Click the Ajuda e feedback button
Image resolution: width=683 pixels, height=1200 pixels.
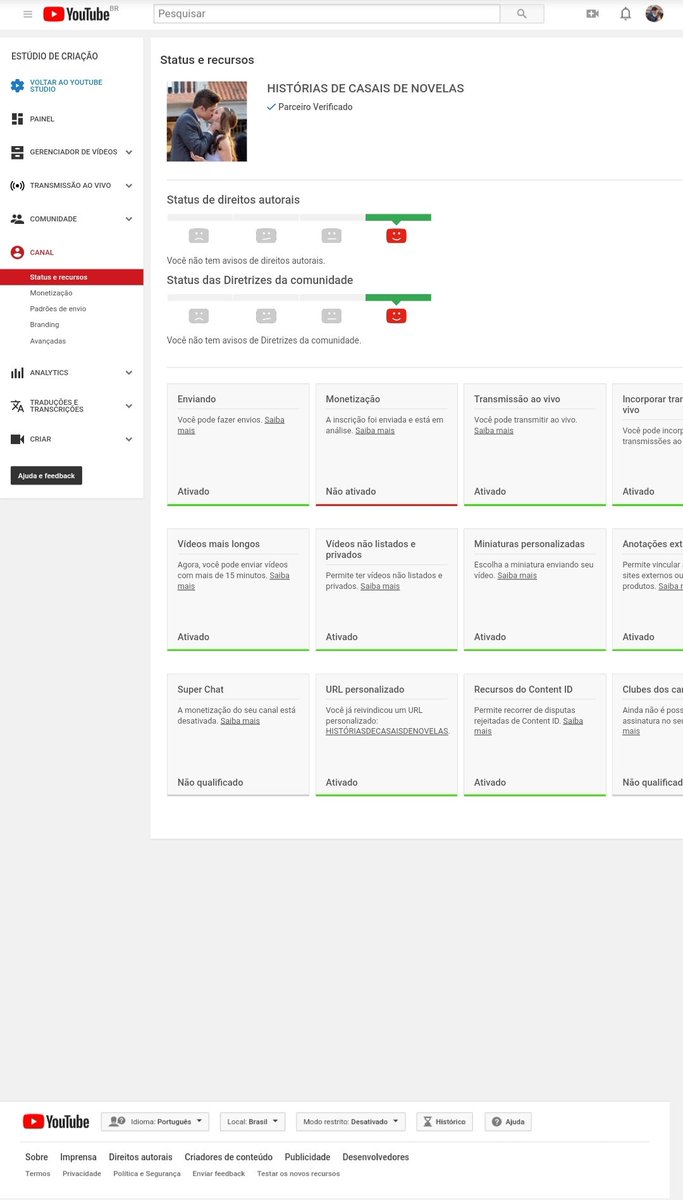[46, 476]
